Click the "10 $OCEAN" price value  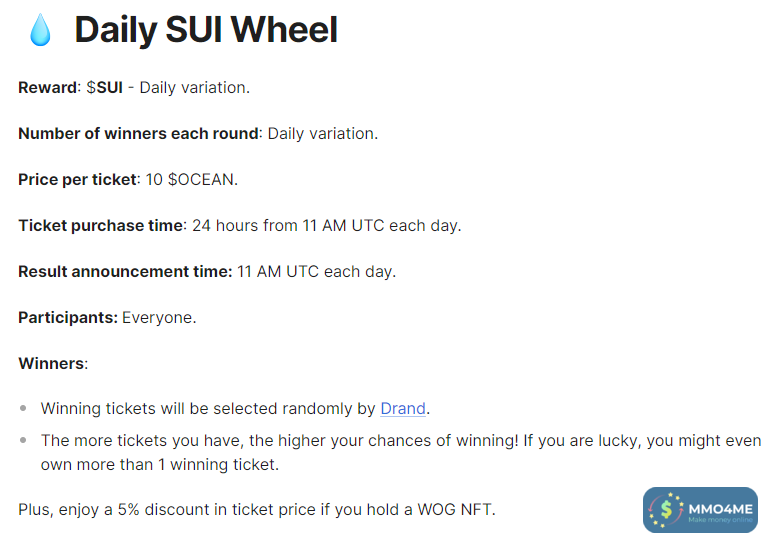(x=189, y=180)
